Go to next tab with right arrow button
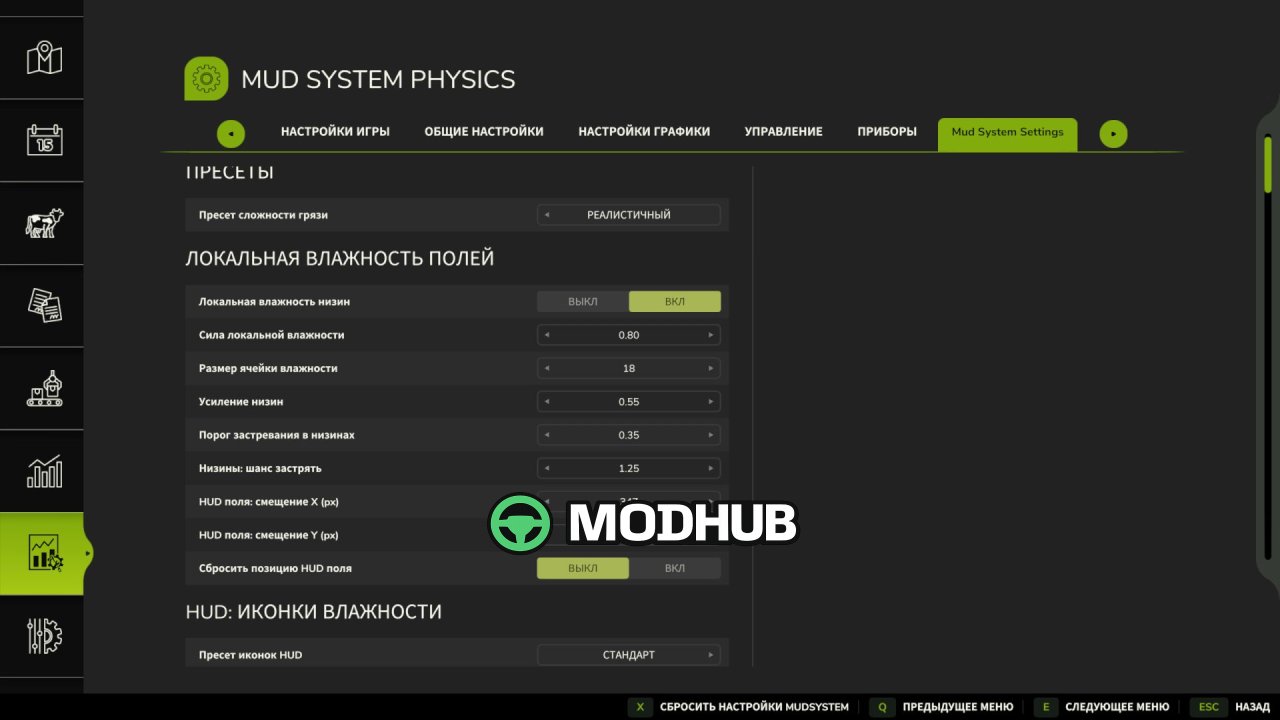This screenshot has height=720, width=1280. click(1113, 134)
